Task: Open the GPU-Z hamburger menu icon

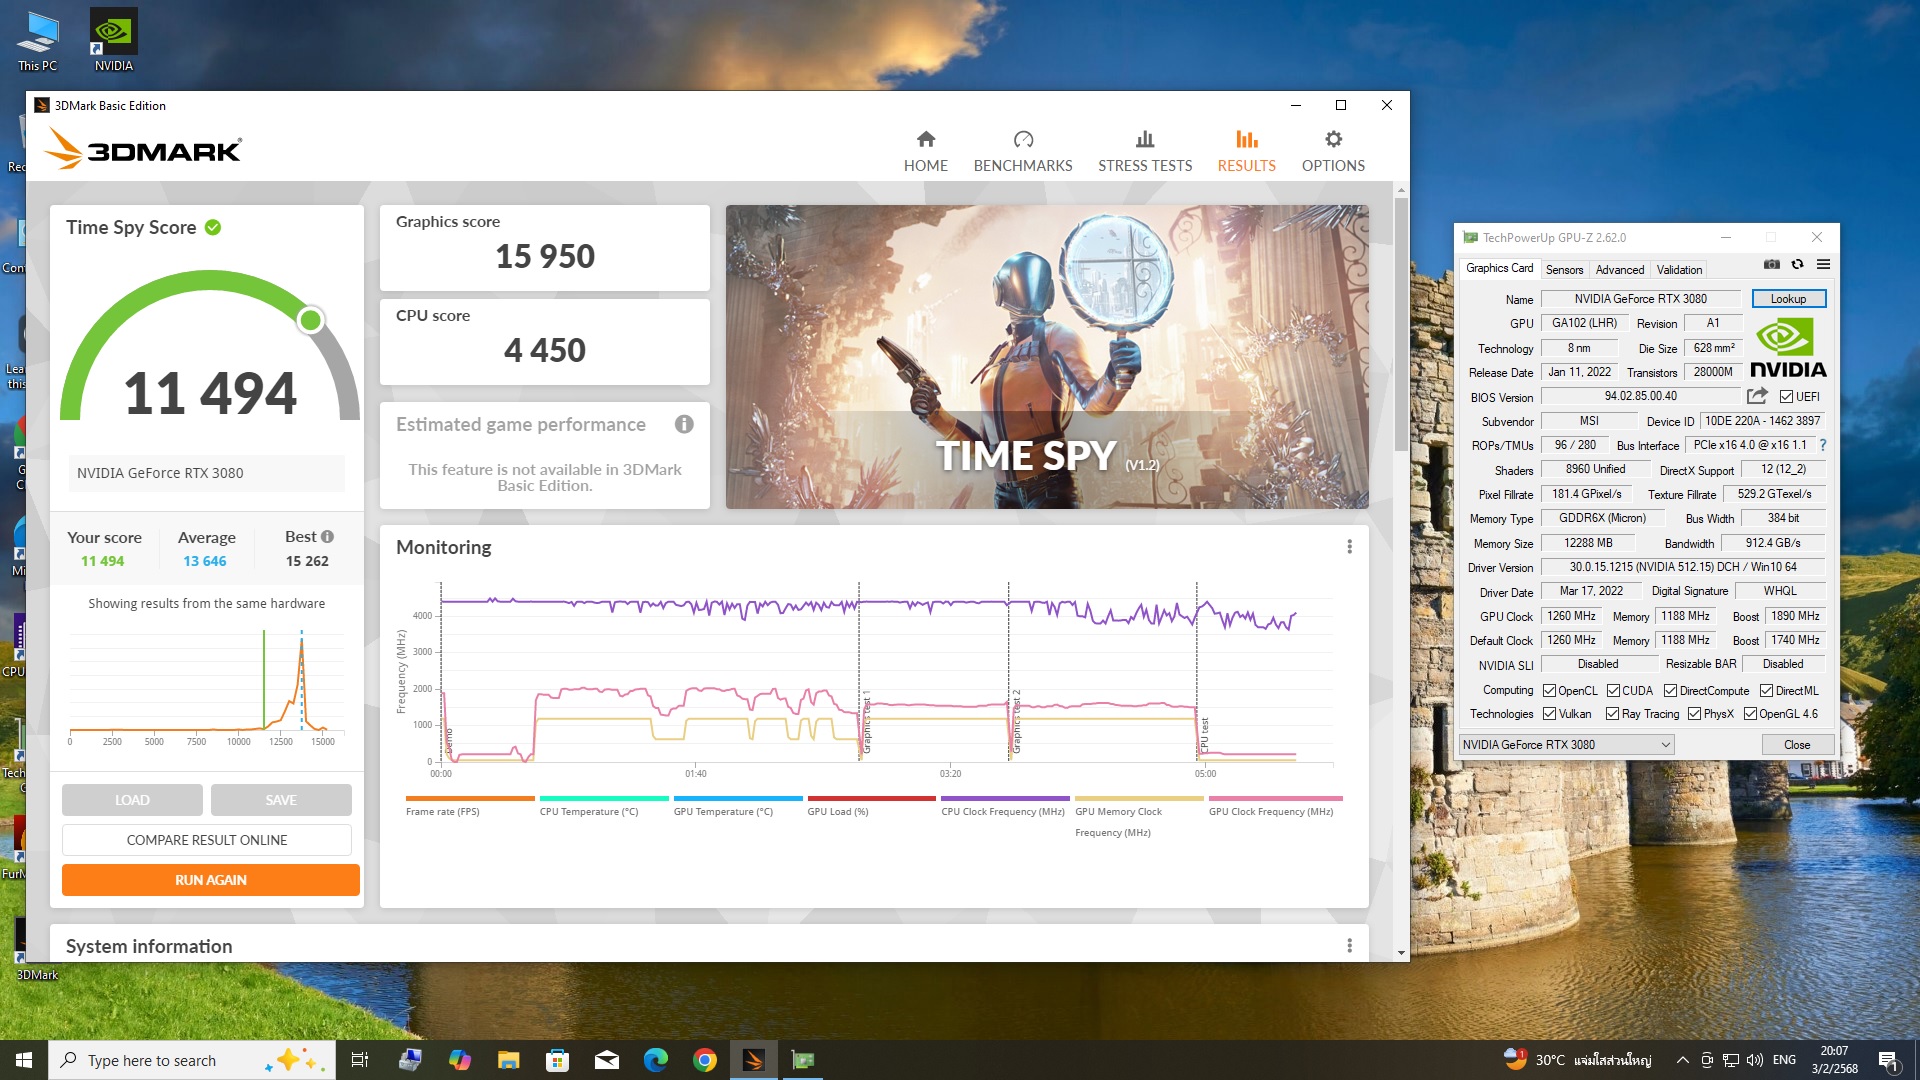Action: 1823,265
